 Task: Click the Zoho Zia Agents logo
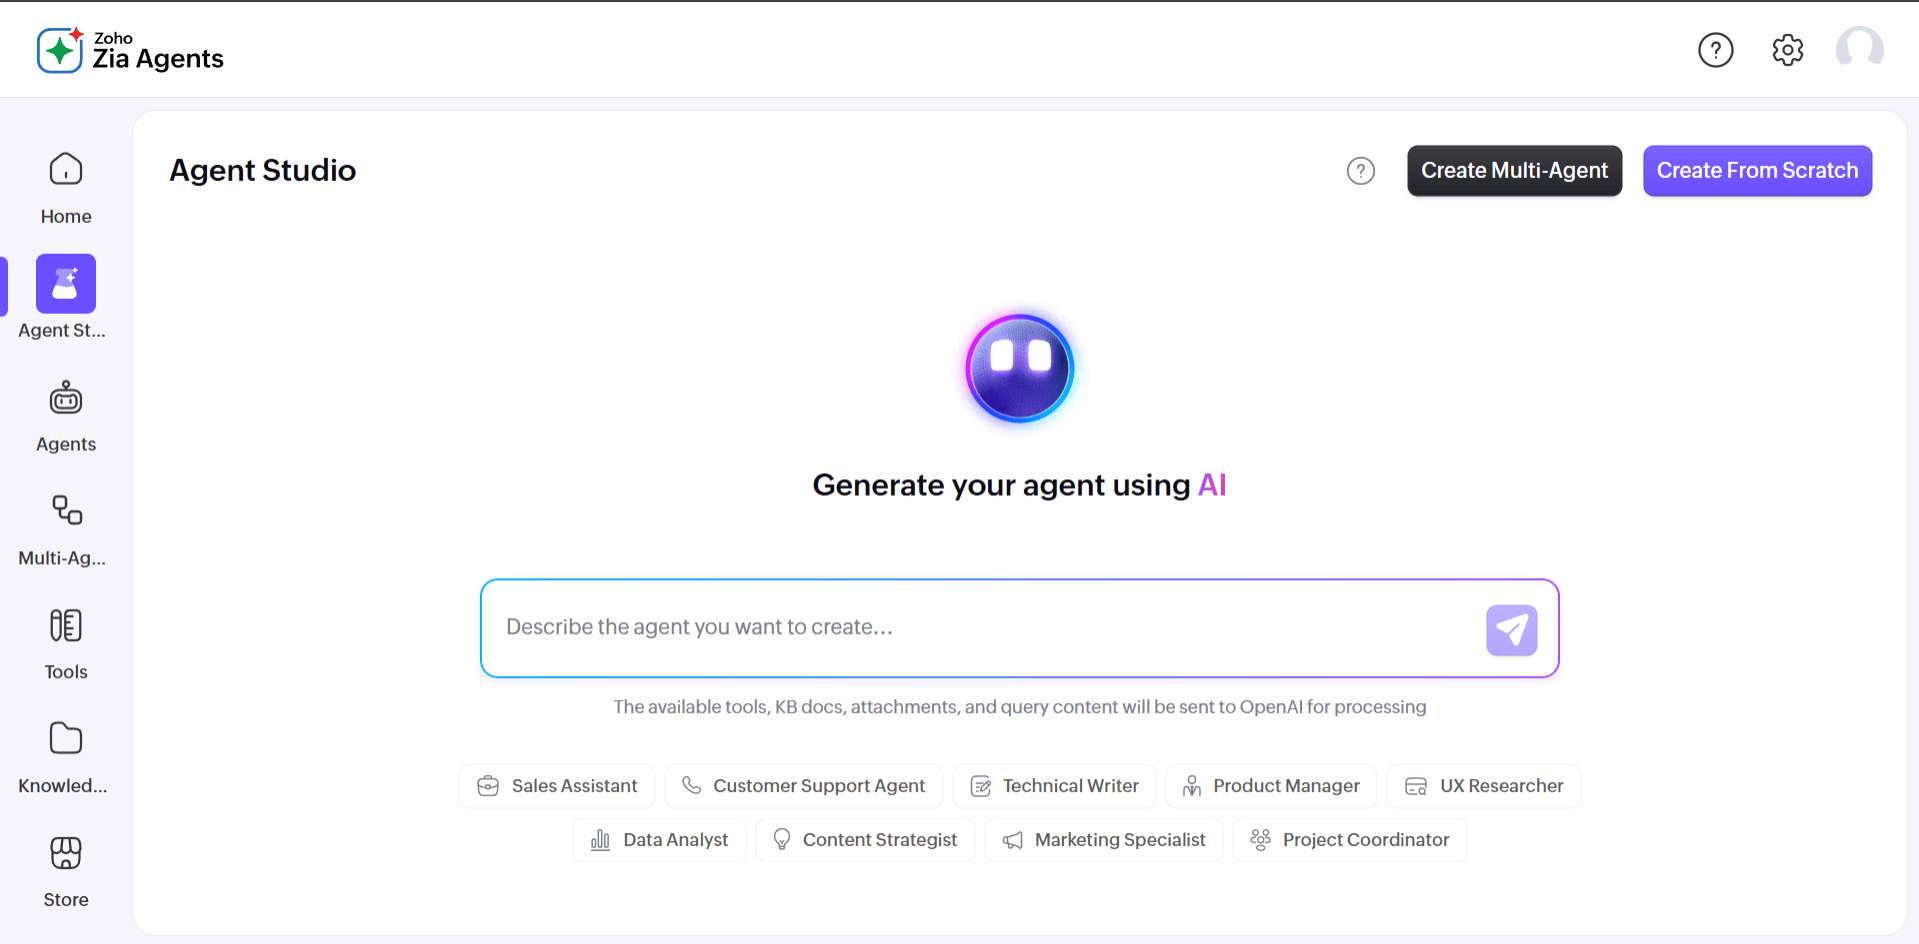[130, 50]
